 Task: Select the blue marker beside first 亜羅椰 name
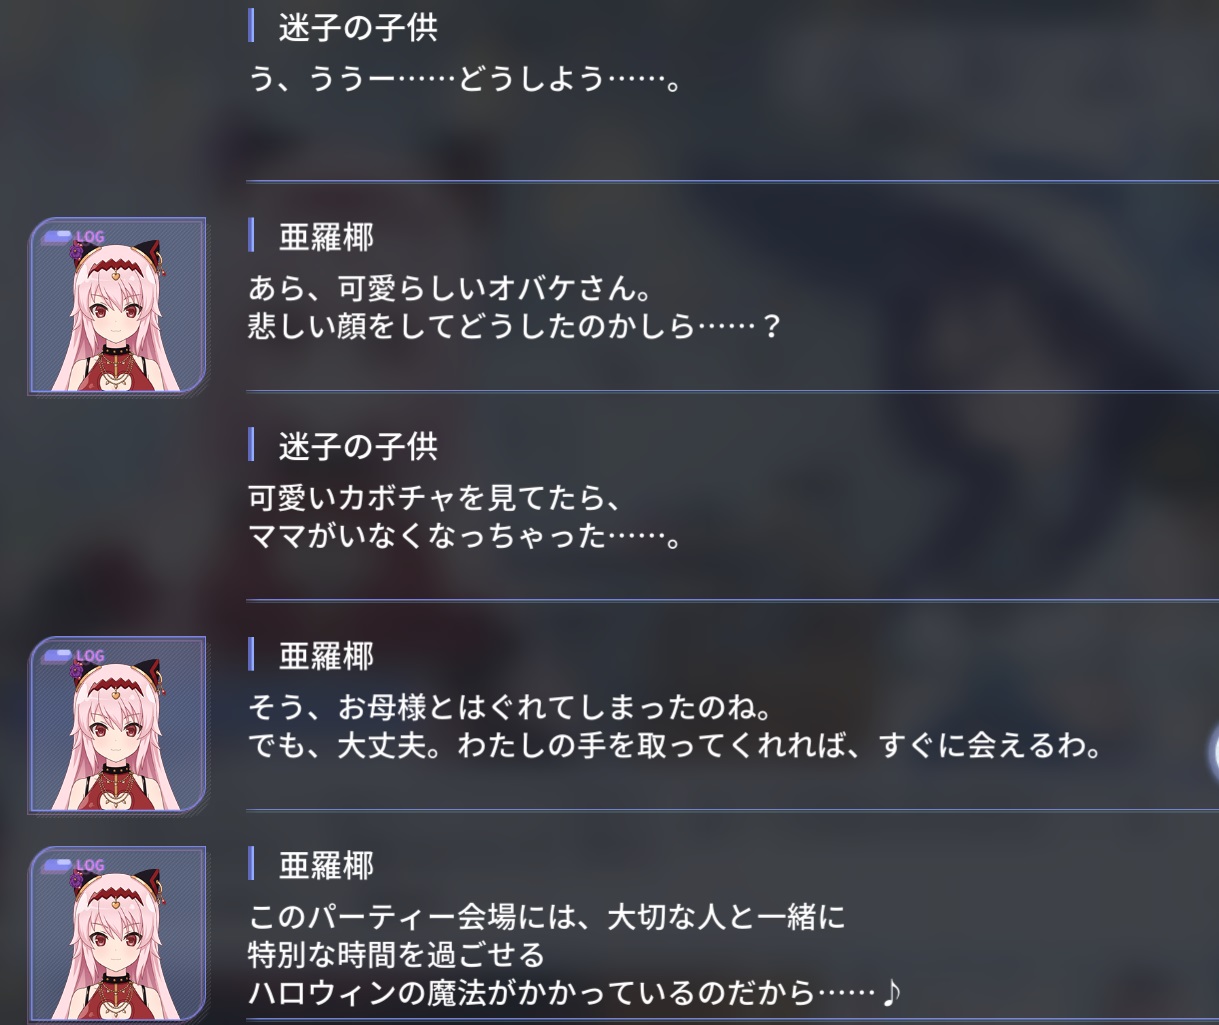(x=251, y=237)
